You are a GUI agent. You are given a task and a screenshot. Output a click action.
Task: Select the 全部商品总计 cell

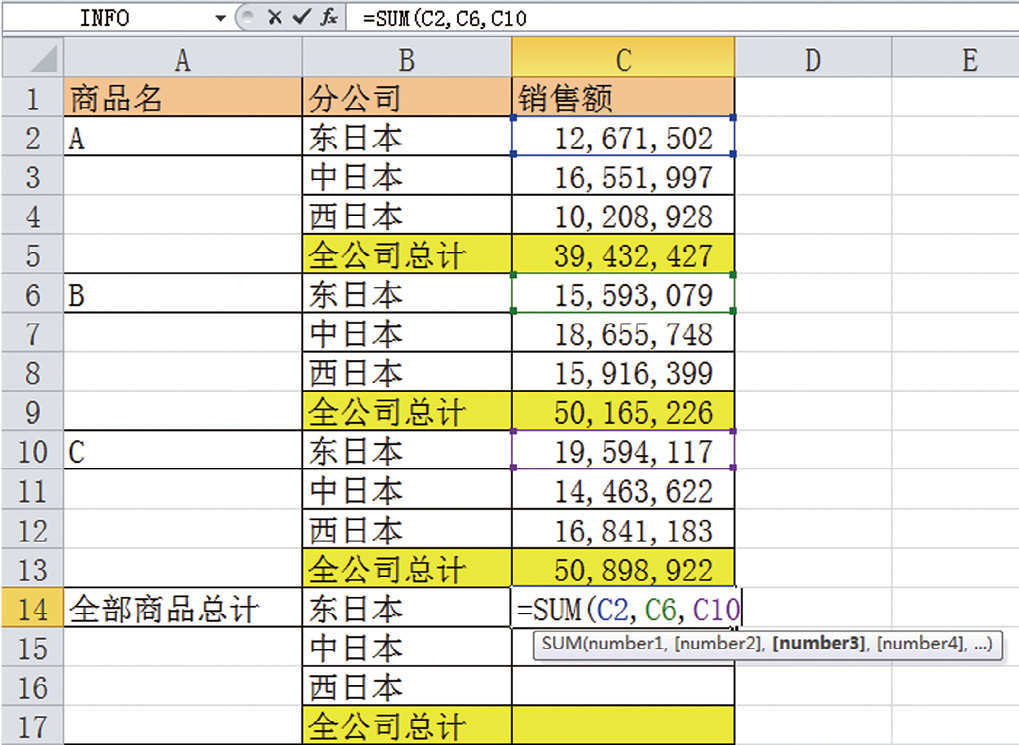[x=182, y=609]
